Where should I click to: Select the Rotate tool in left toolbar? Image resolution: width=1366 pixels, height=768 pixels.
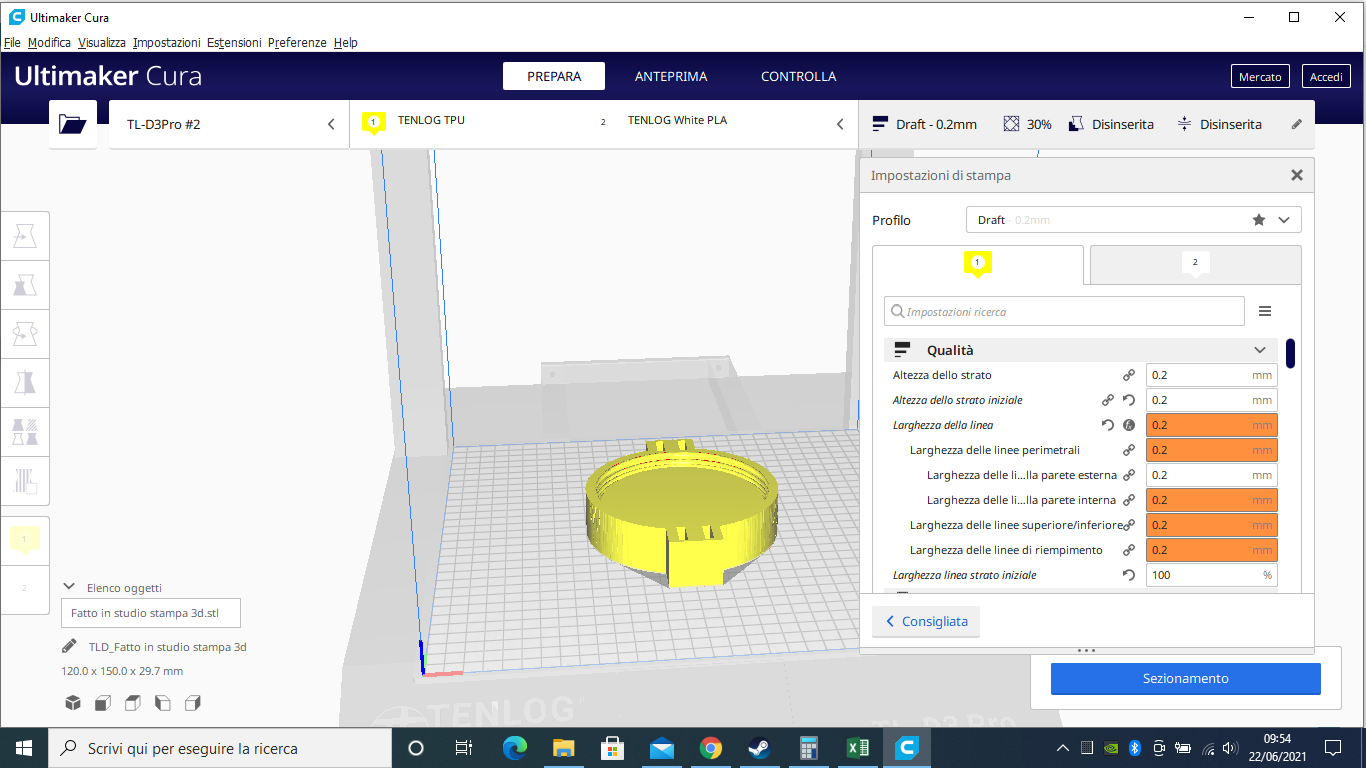click(25, 333)
